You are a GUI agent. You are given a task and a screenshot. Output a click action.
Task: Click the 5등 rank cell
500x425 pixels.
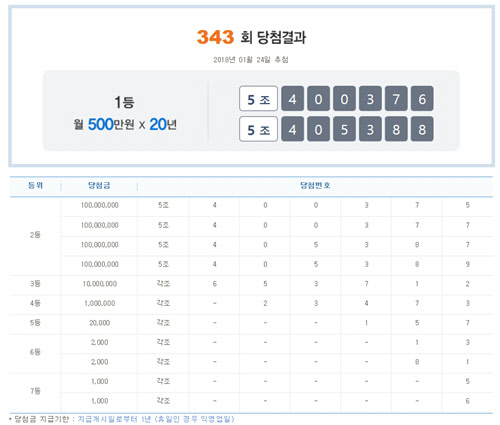(35, 323)
